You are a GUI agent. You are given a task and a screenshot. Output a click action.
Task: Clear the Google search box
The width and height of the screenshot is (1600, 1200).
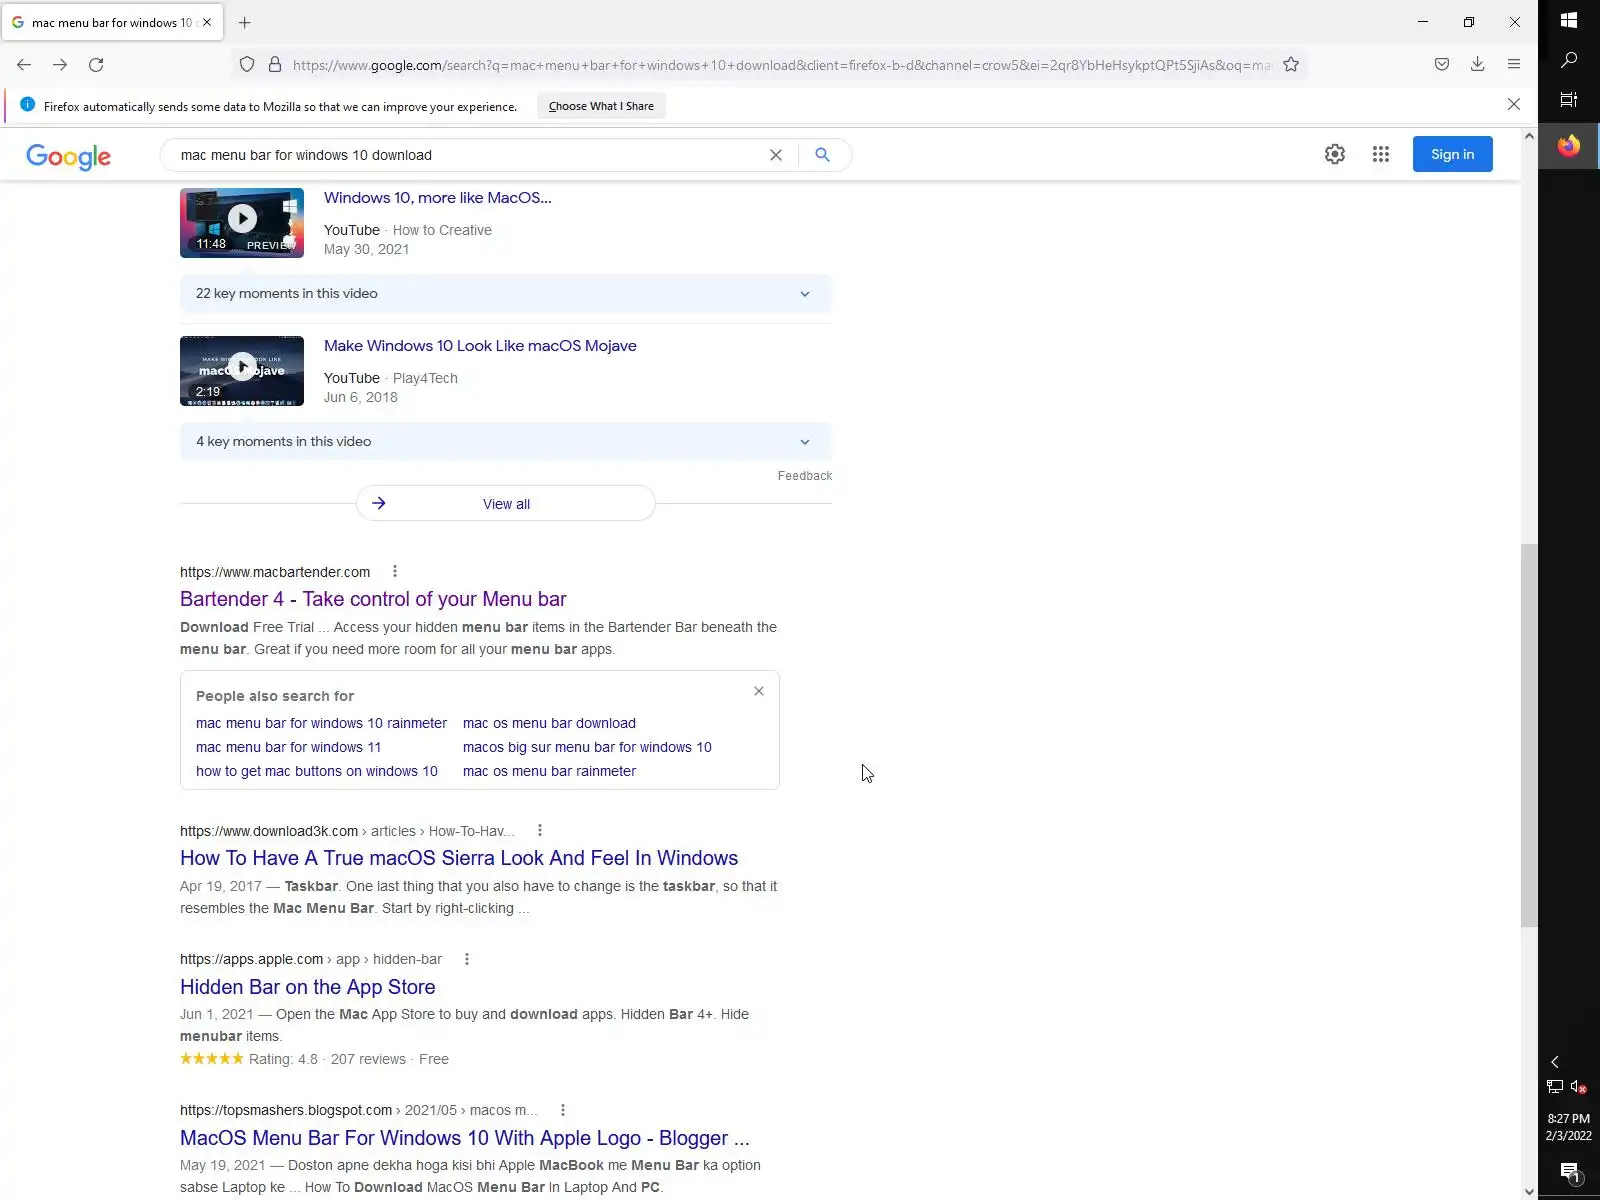coord(775,155)
